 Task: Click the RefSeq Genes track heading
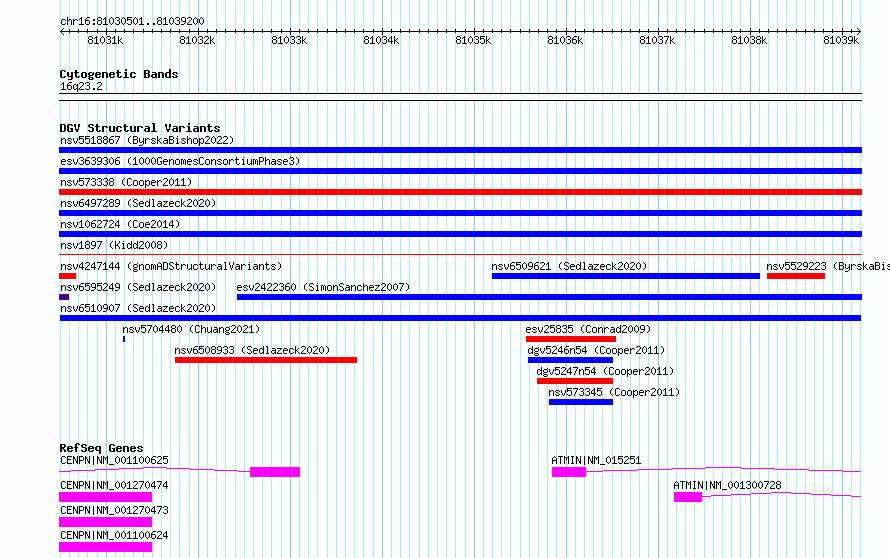101,448
